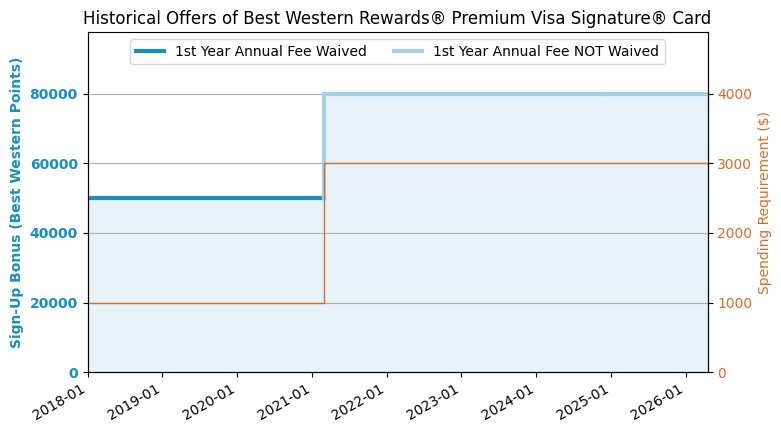The image size is (781, 433).
Task: Click the 20000 tick label
Action: 58,303
